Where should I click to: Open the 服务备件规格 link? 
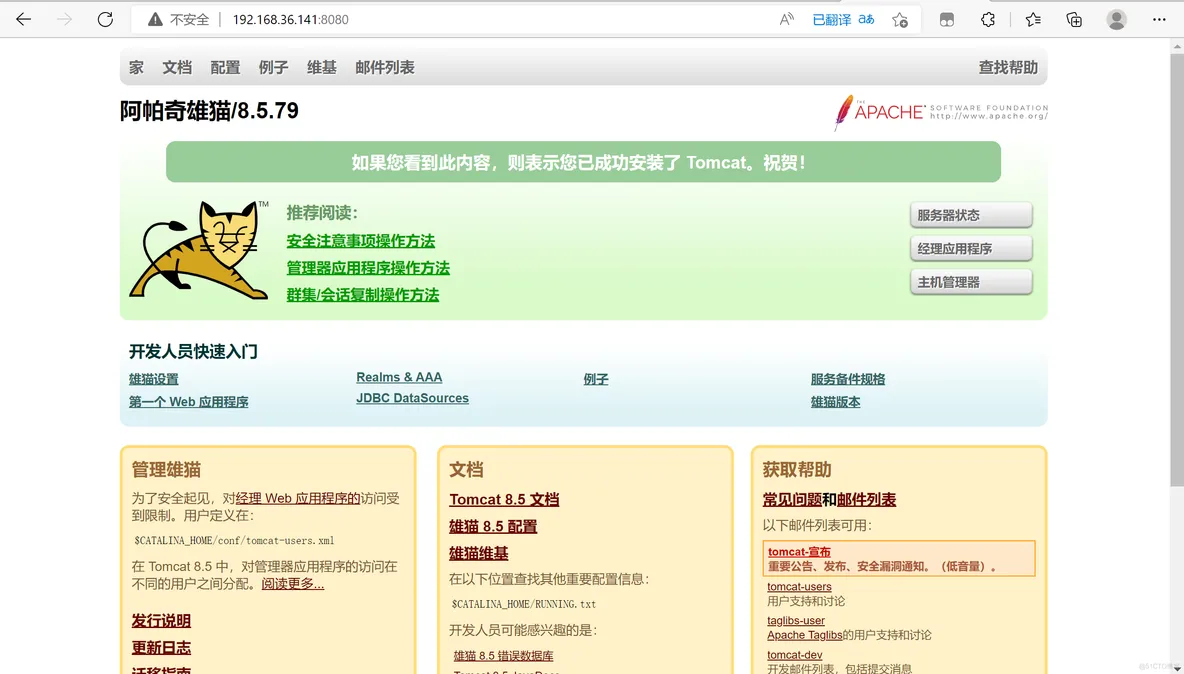[x=848, y=379]
